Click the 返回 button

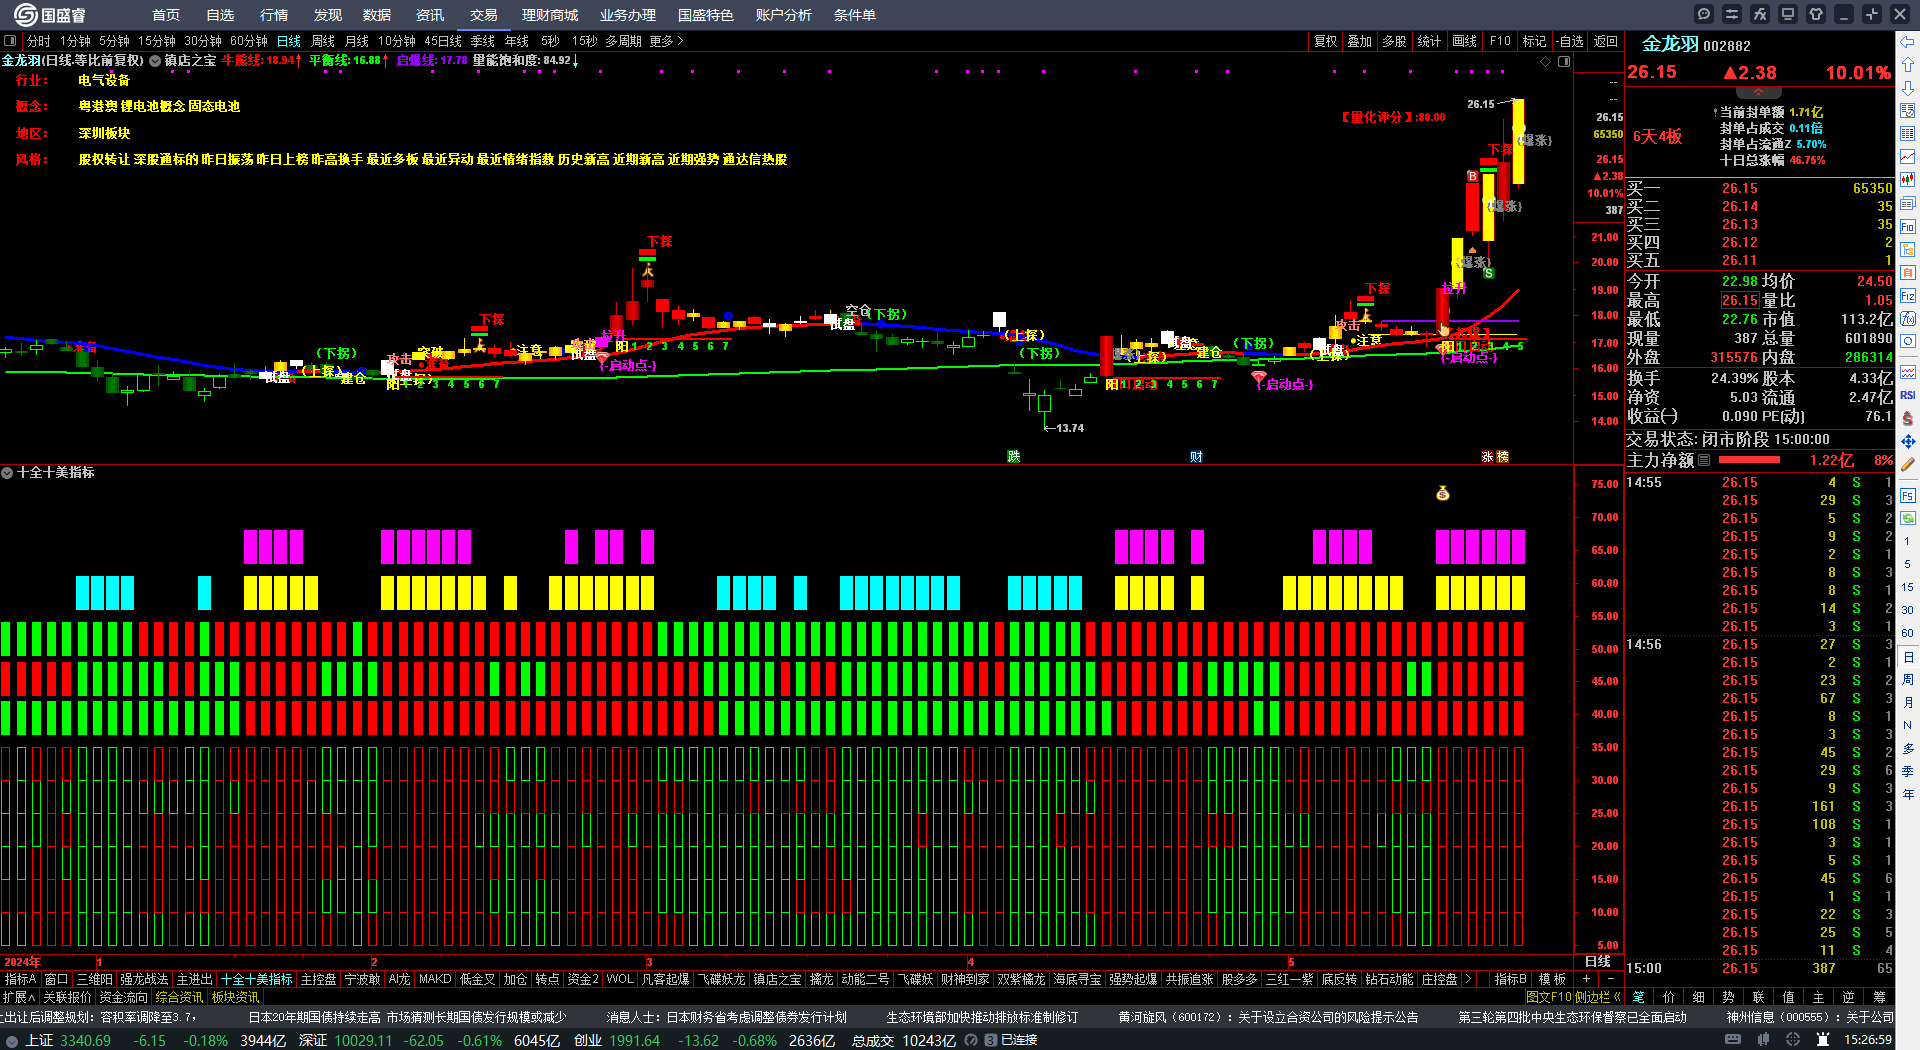(1605, 41)
